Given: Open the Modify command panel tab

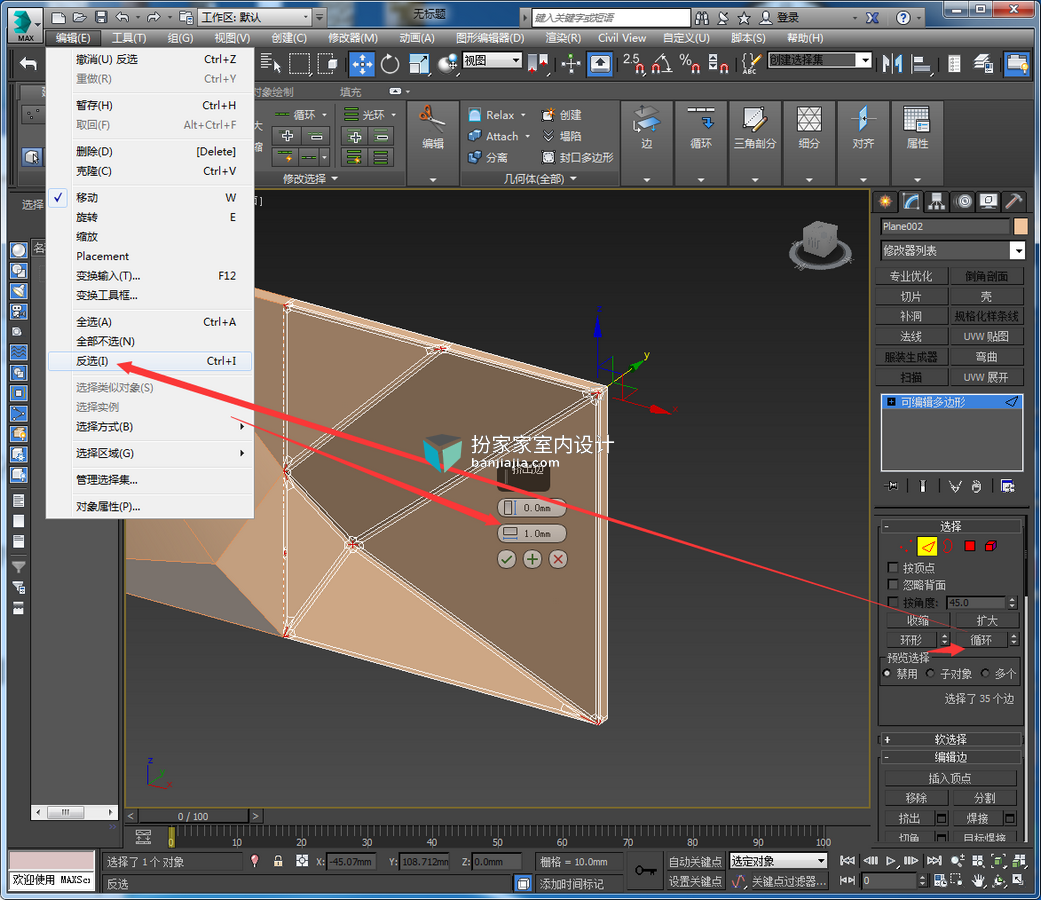Looking at the screenshot, I should pyautogui.click(x=911, y=202).
